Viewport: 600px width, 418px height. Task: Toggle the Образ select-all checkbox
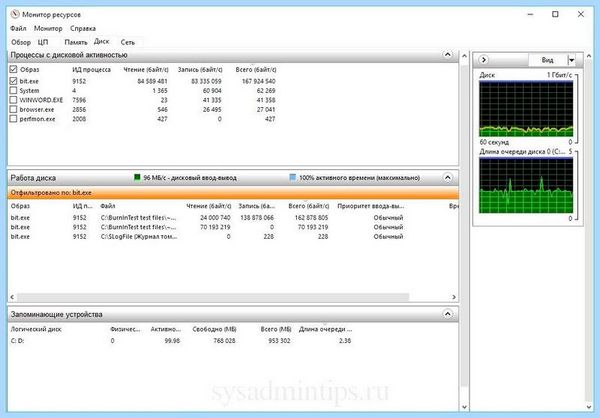click(13, 69)
